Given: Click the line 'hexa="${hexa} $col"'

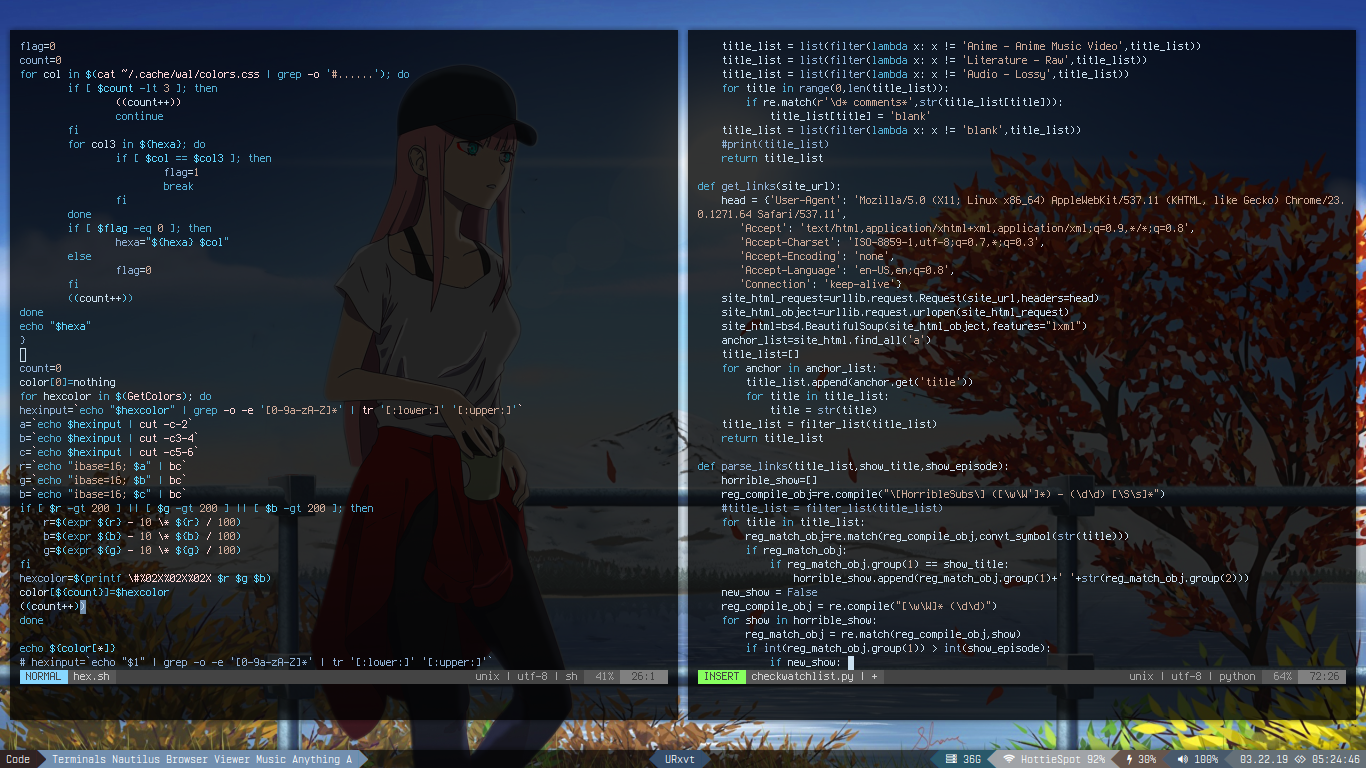Looking at the screenshot, I should click(x=173, y=242).
